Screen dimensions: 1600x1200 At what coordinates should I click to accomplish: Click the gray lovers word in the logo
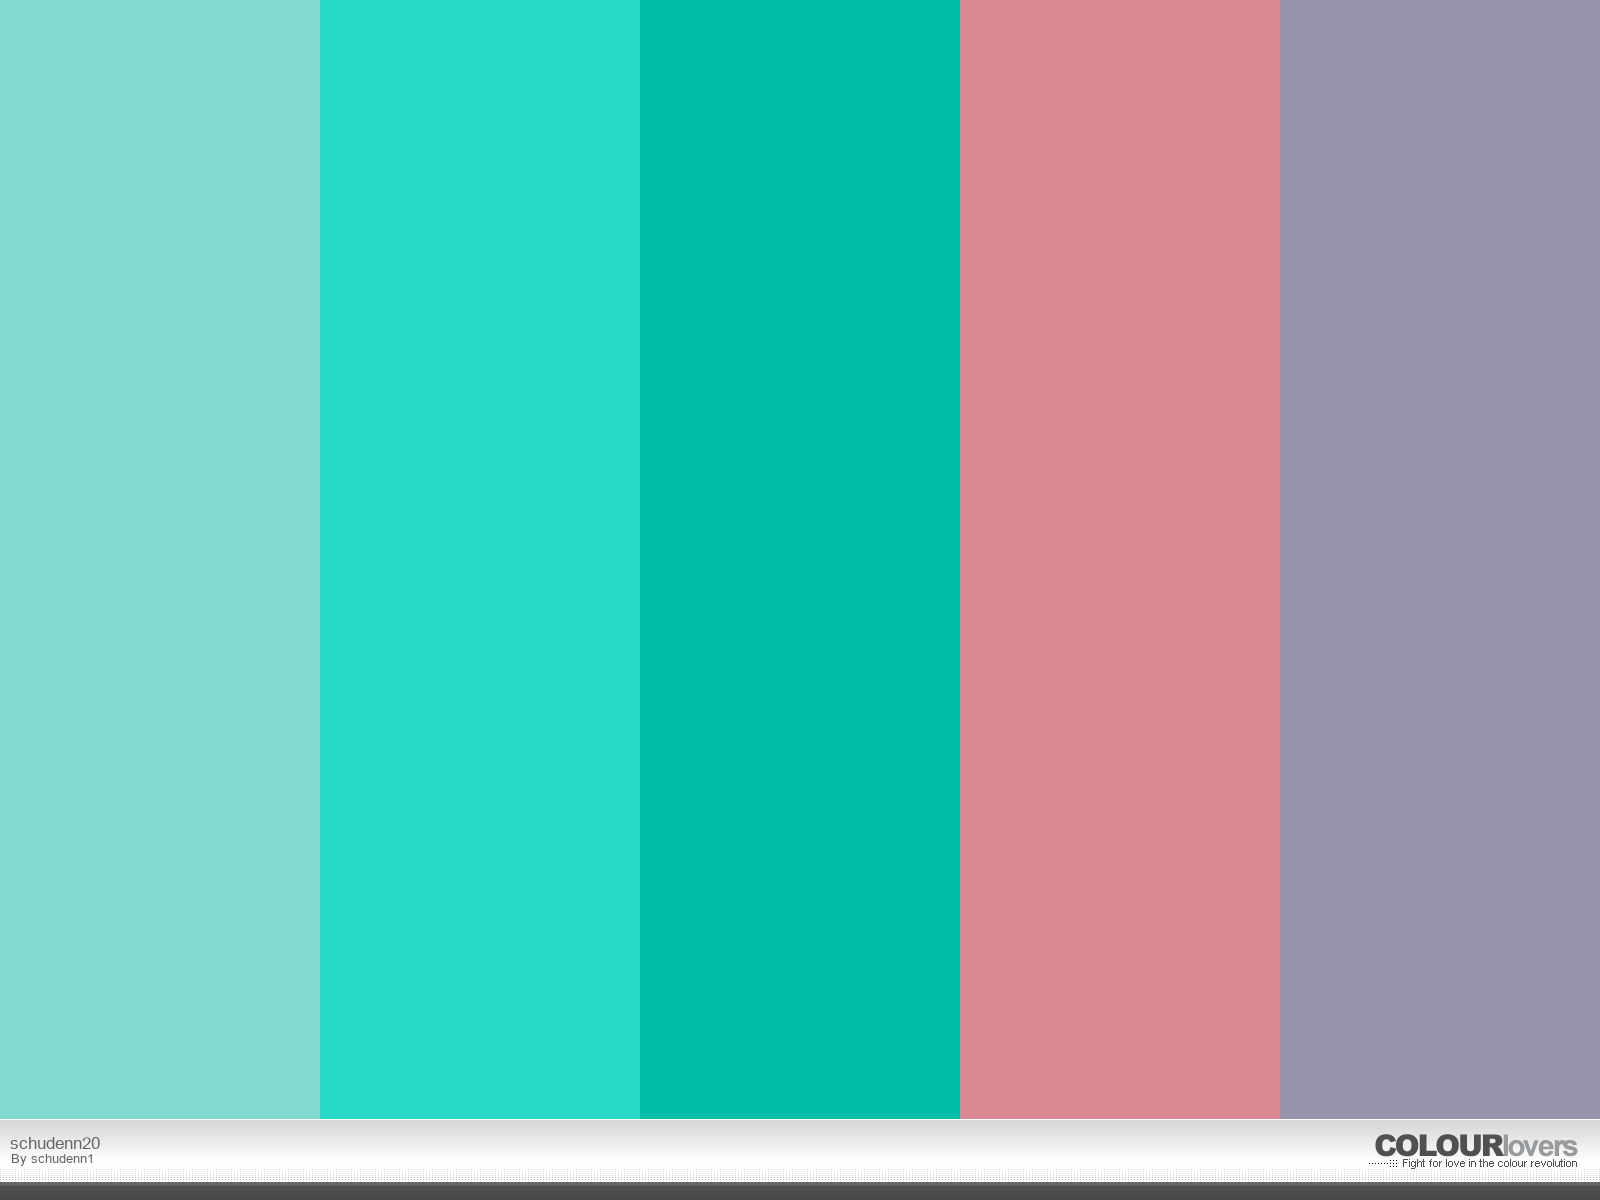point(1540,1146)
